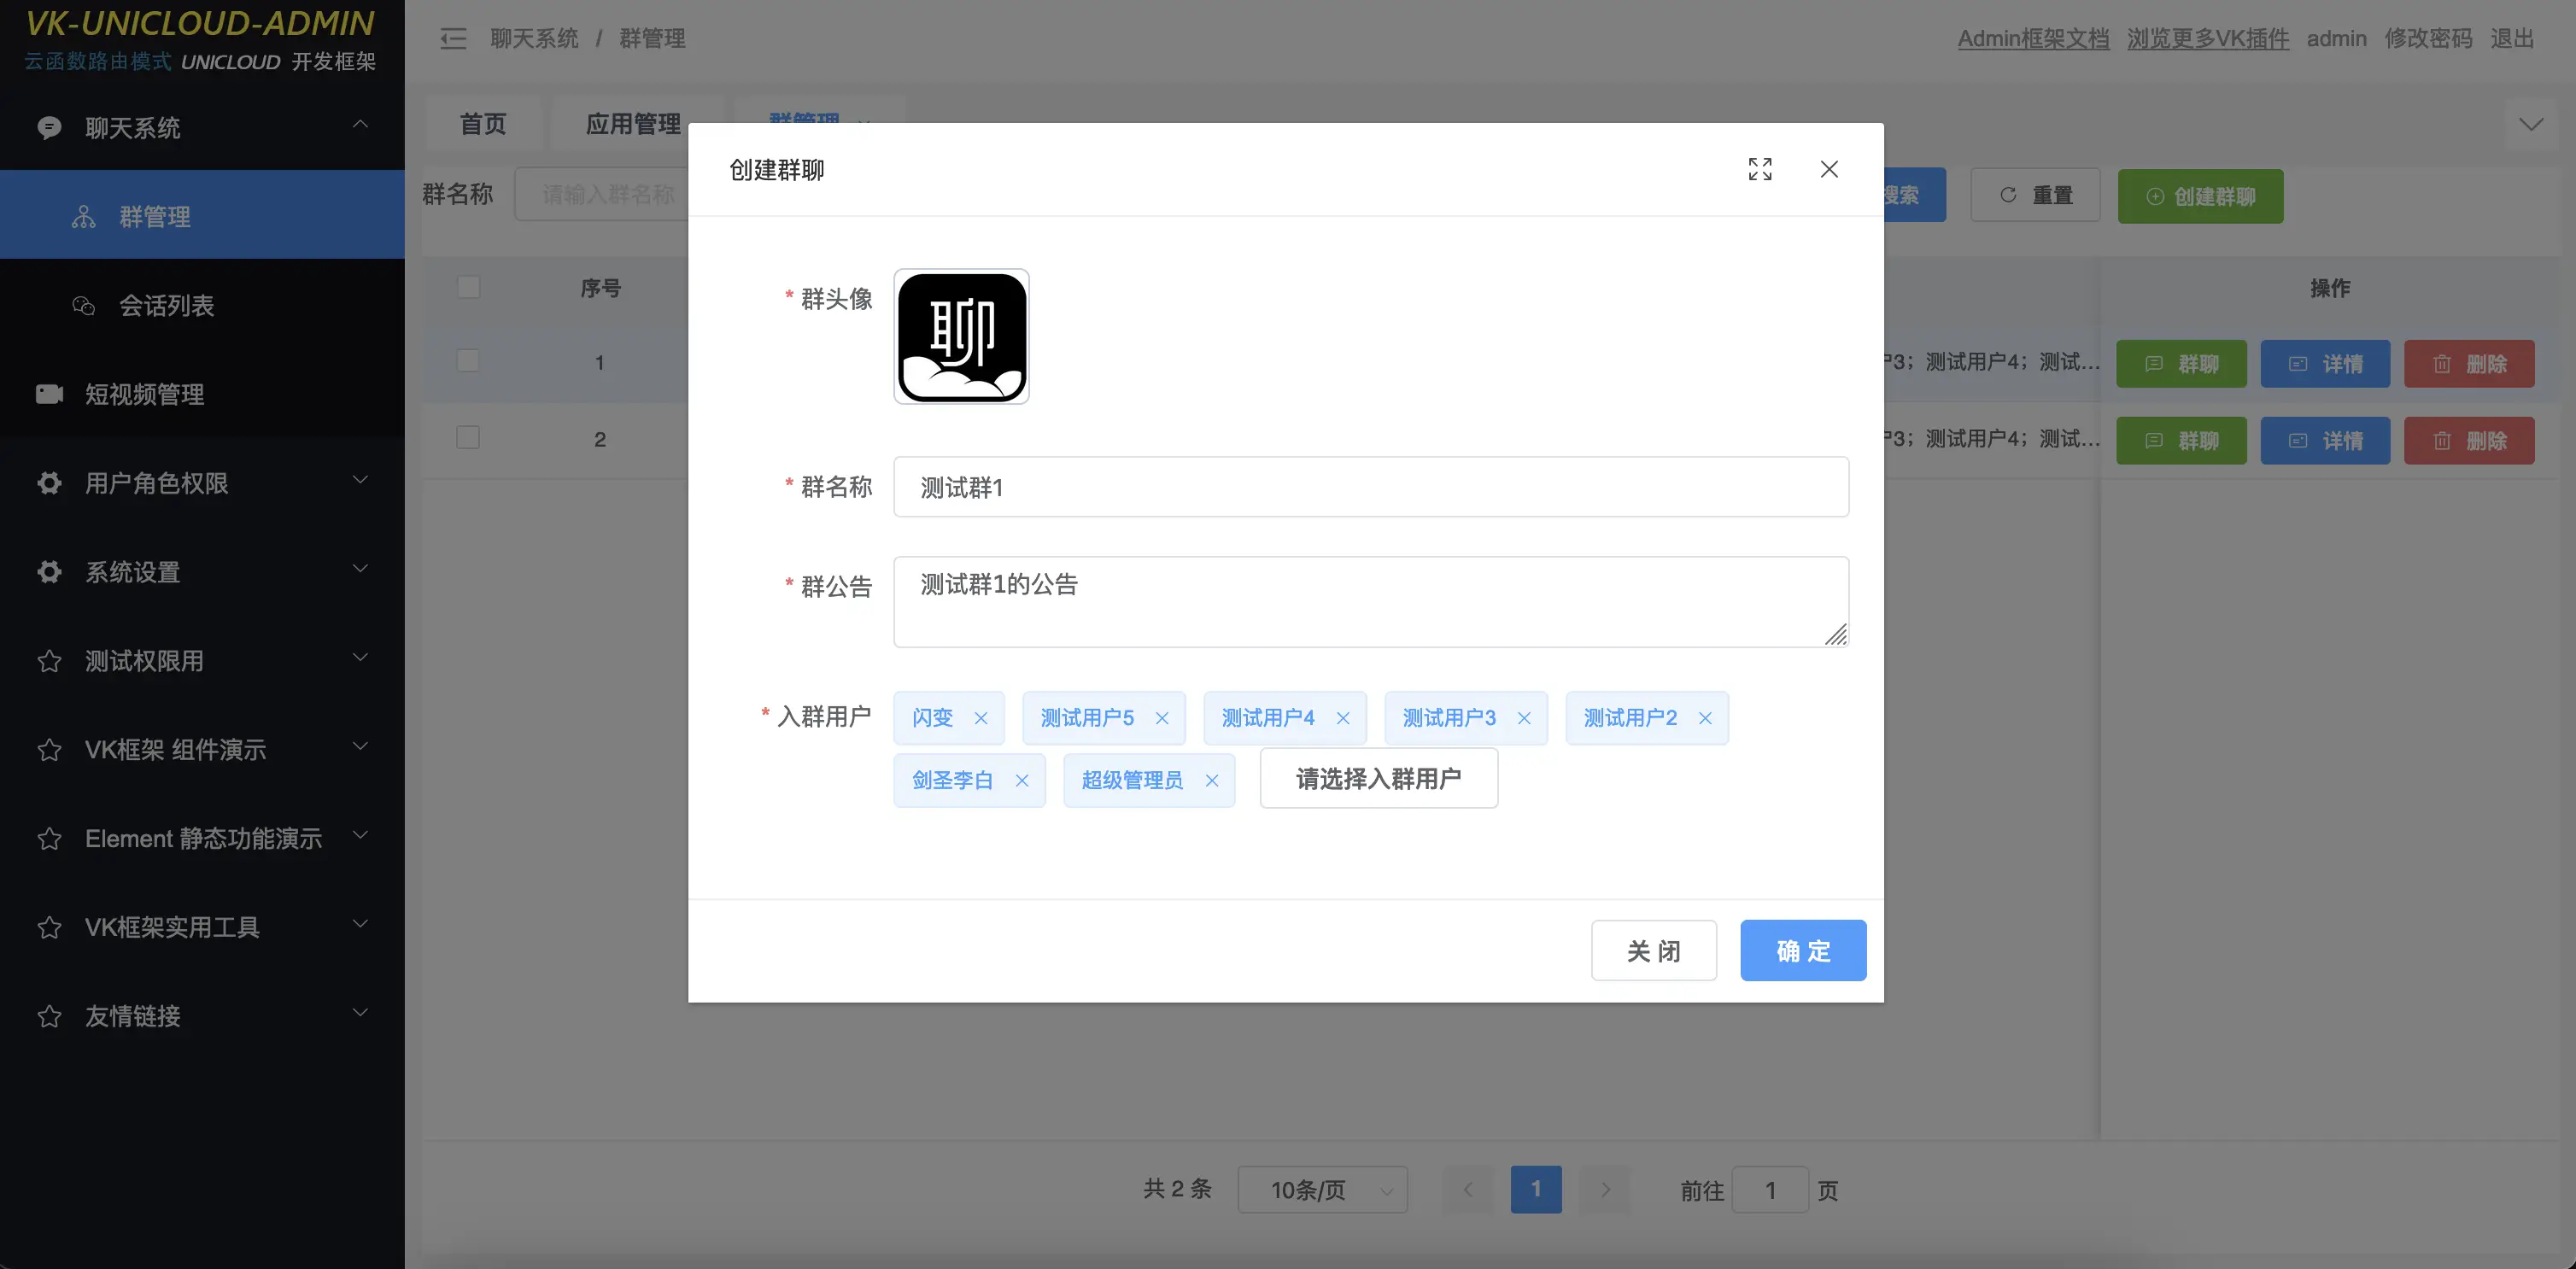Click 详情 button in row 1
The width and height of the screenshot is (2576, 1269).
(x=2325, y=363)
